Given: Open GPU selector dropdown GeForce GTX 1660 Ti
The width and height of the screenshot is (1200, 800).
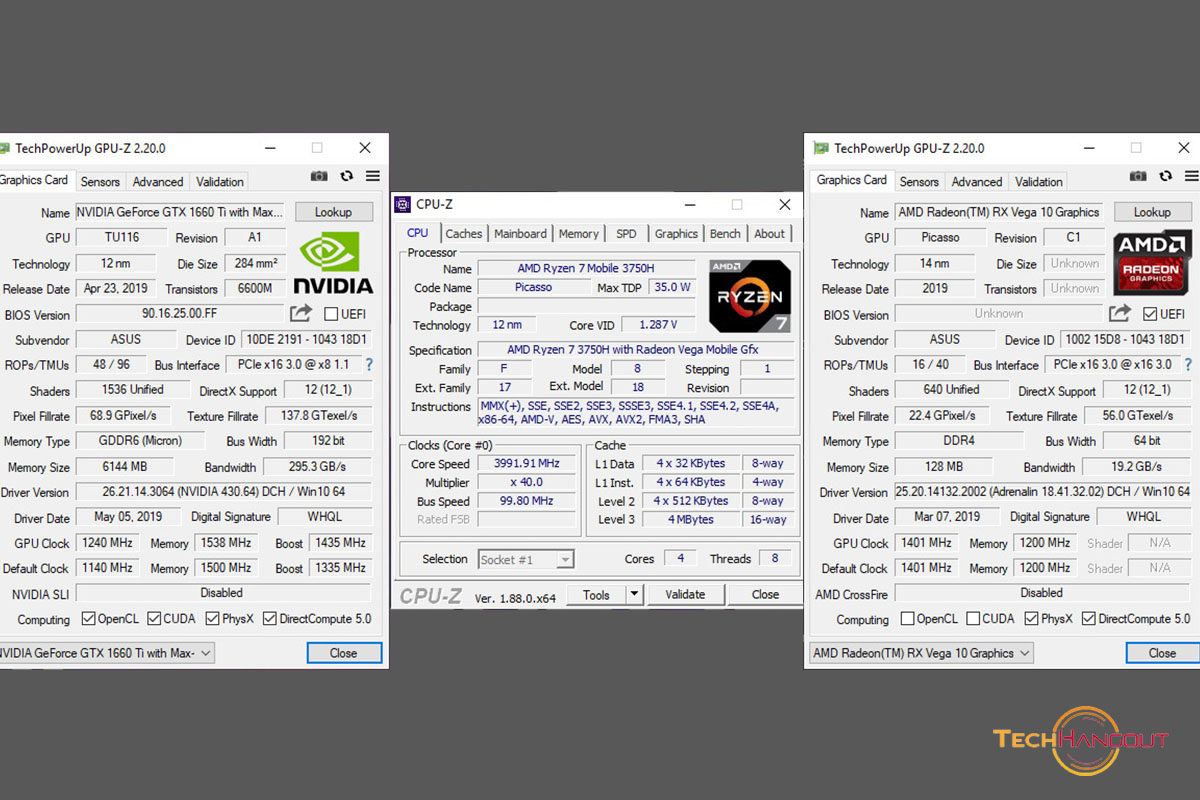Looking at the screenshot, I should point(106,653).
